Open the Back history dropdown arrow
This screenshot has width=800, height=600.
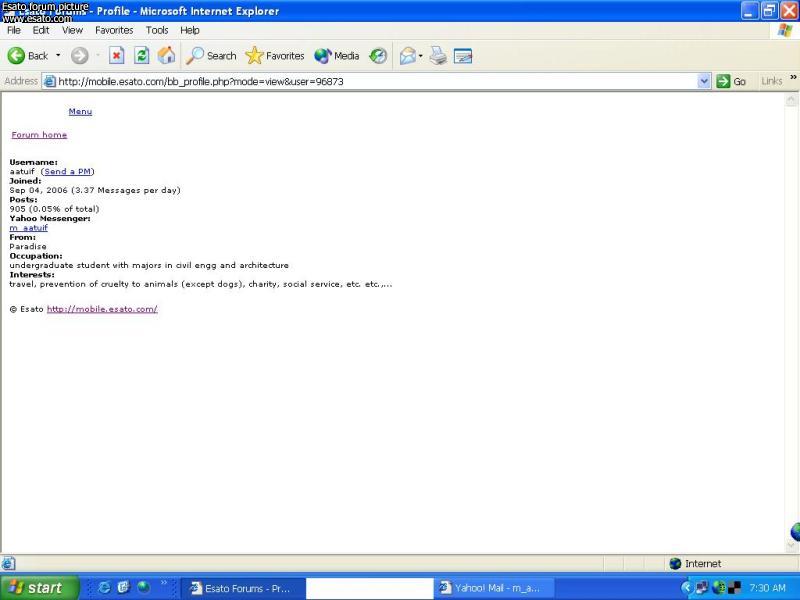[x=58, y=56]
